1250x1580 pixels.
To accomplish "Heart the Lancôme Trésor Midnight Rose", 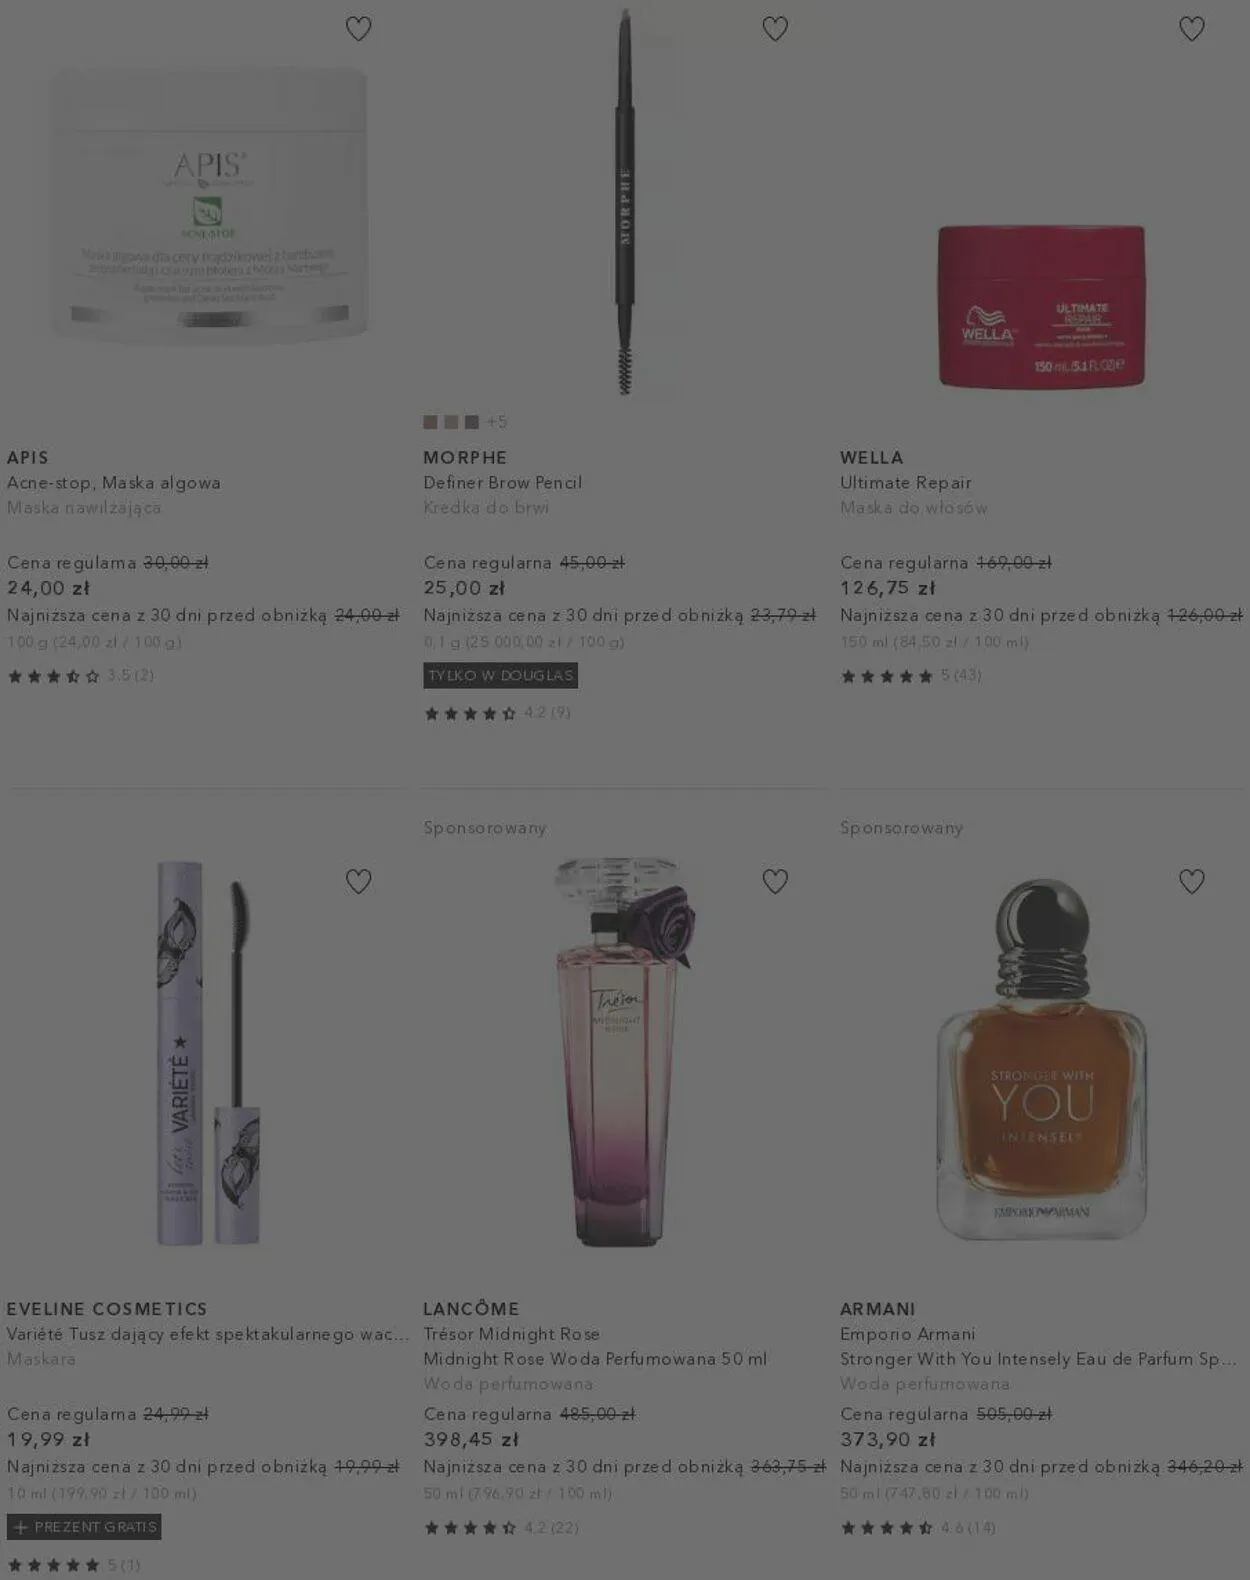I will coord(775,881).
